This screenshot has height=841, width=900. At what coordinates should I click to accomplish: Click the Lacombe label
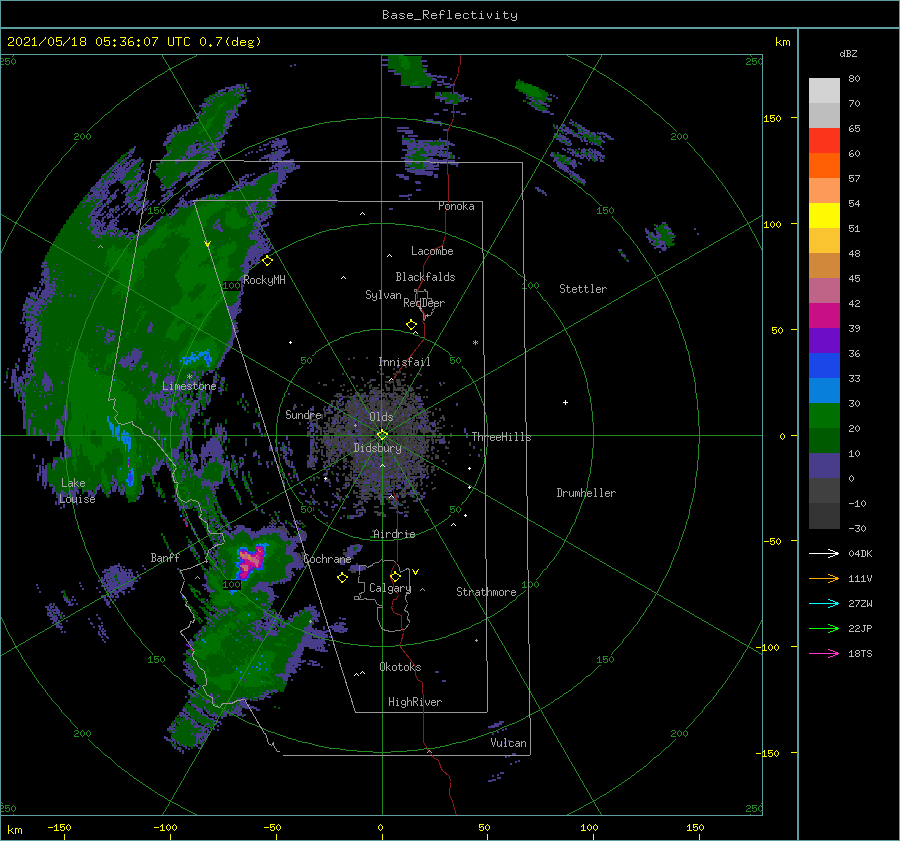(432, 251)
